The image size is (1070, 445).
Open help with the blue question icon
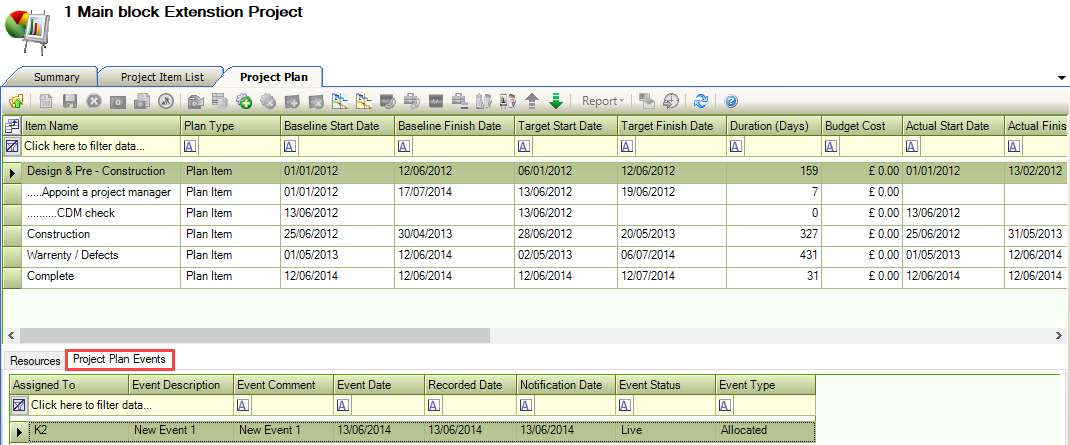point(731,101)
